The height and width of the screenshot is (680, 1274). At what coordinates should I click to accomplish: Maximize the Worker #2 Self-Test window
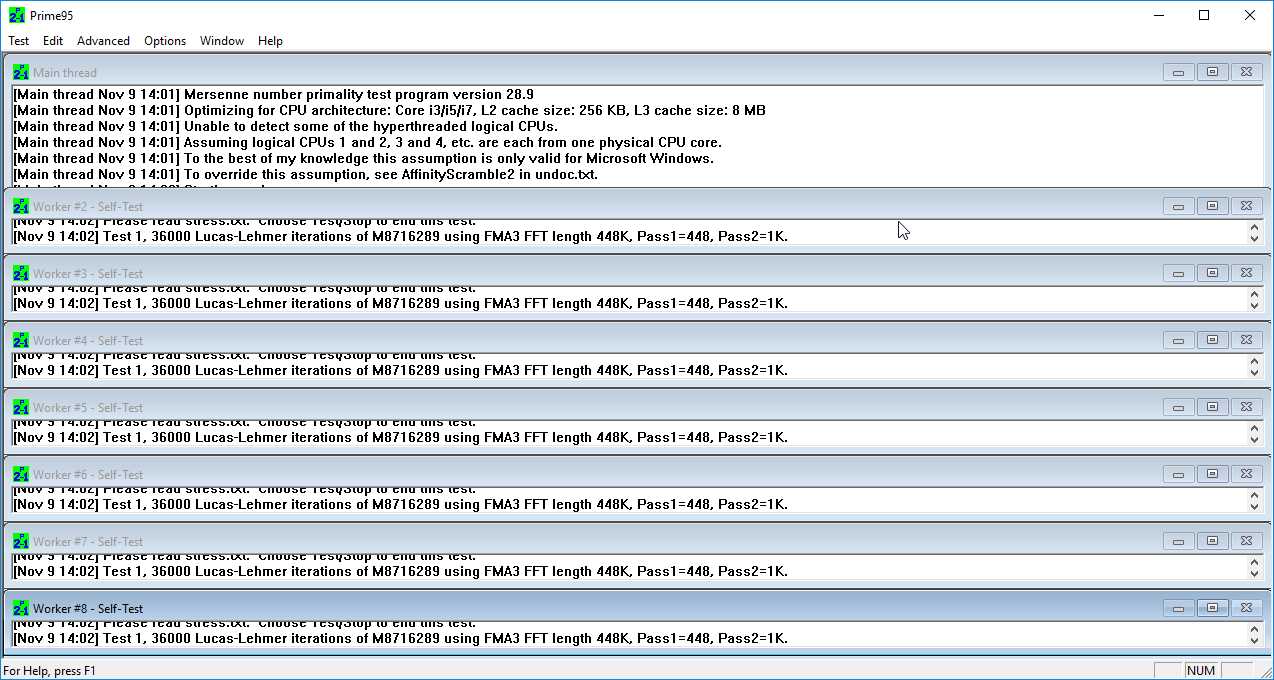coord(1212,206)
